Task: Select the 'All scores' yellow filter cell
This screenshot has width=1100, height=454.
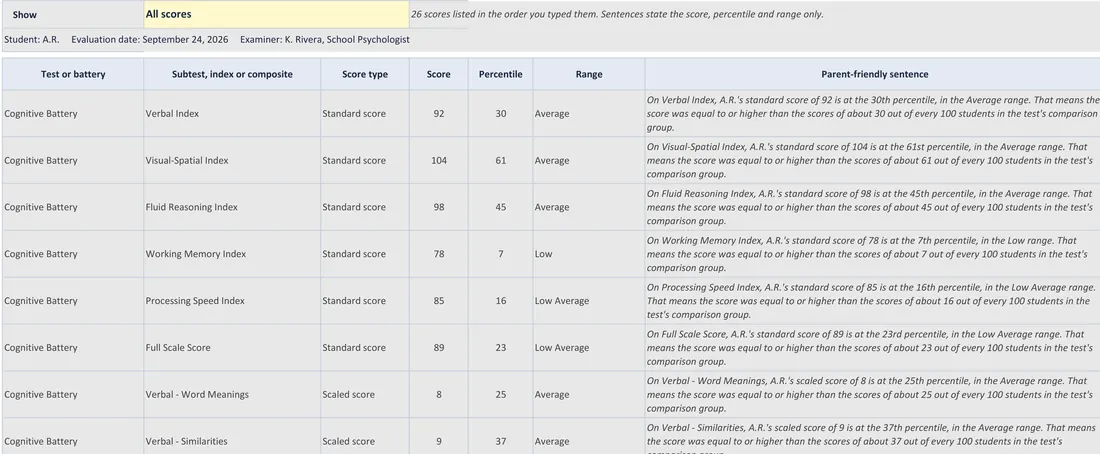Action: tap(276, 14)
